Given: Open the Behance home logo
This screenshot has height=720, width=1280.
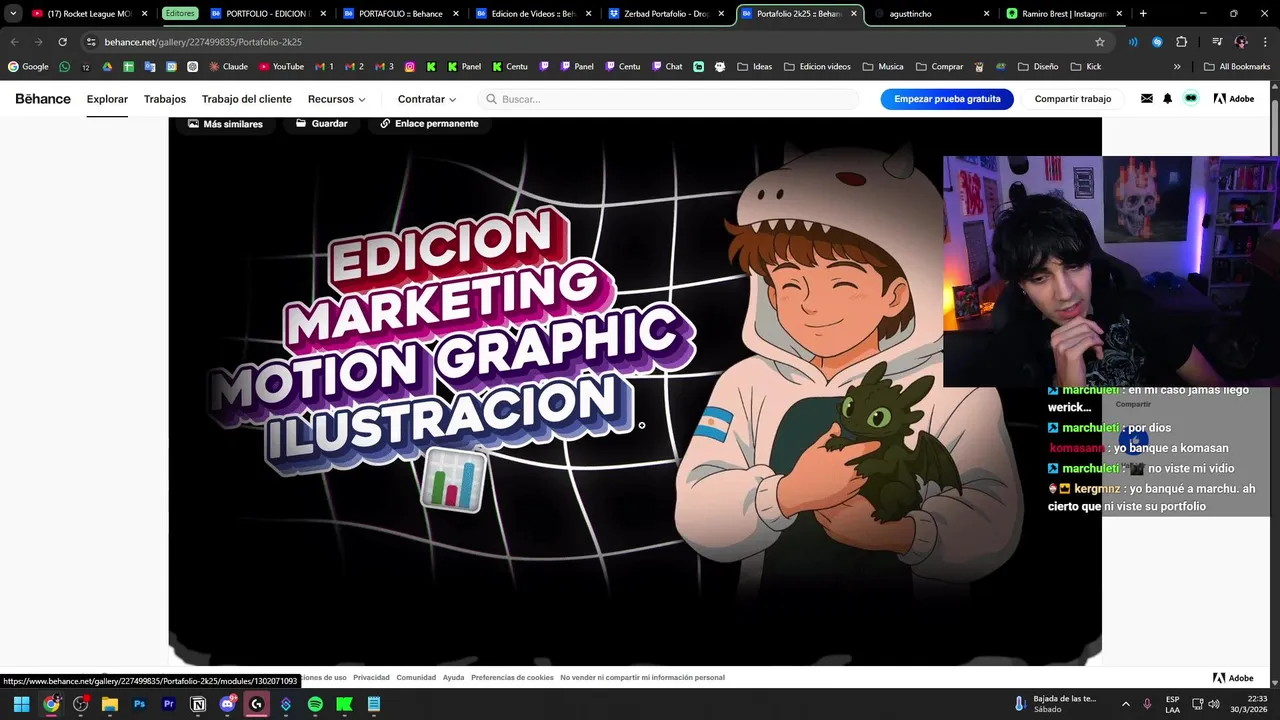Looking at the screenshot, I should [x=42, y=99].
